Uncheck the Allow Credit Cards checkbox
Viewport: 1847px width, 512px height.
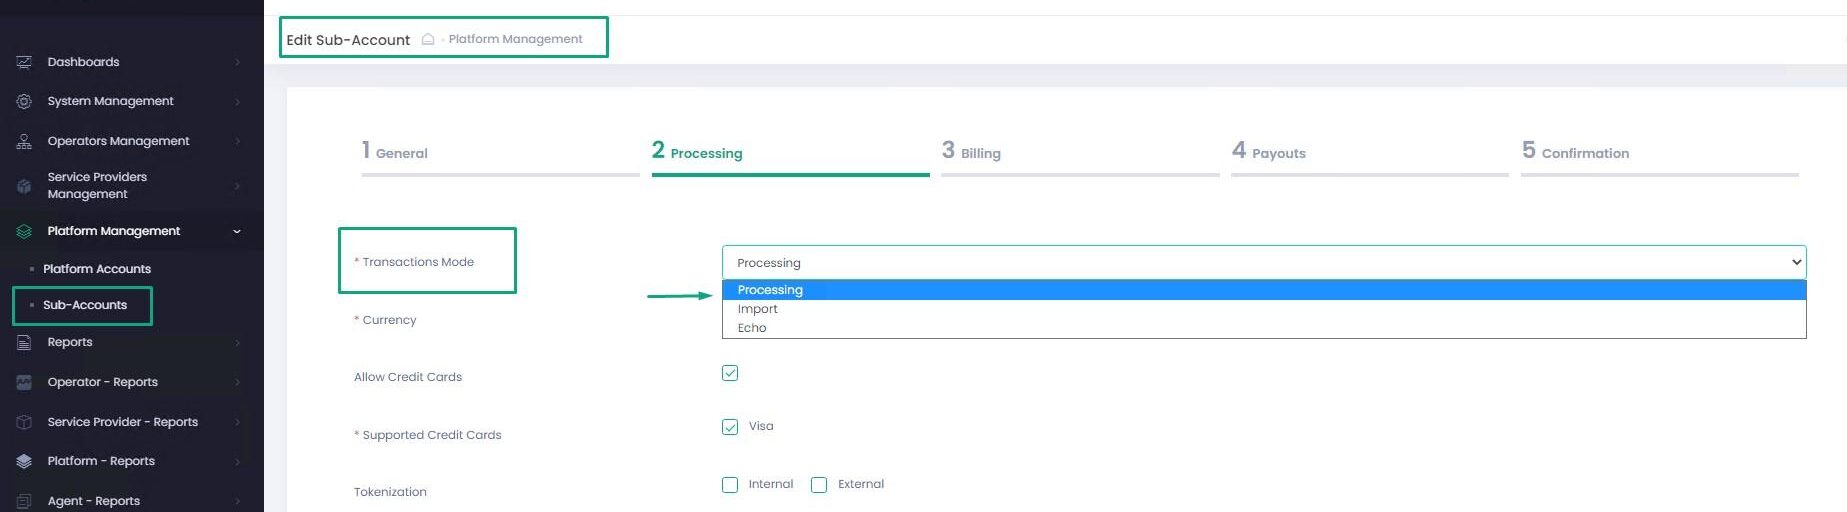730,373
